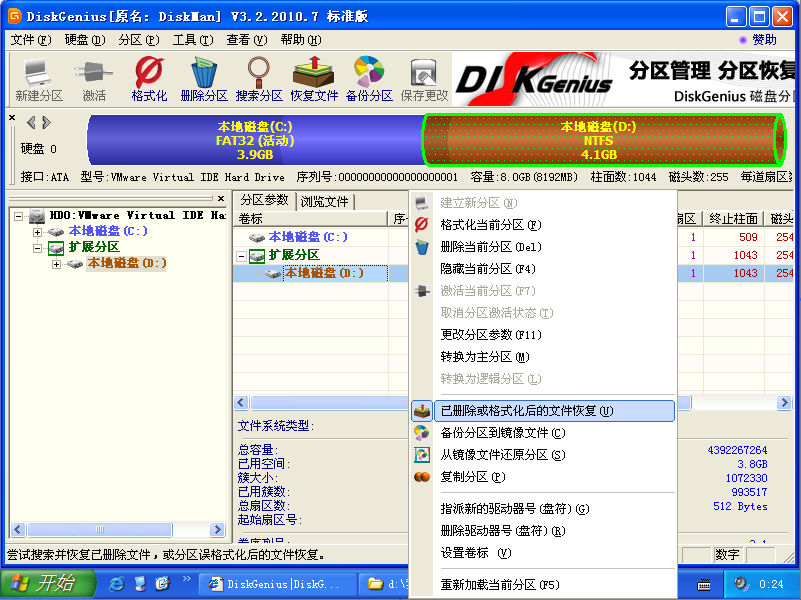Select the 本地磁盘(C:) partition bar
The width and height of the screenshot is (801, 600).
coord(254,140)
